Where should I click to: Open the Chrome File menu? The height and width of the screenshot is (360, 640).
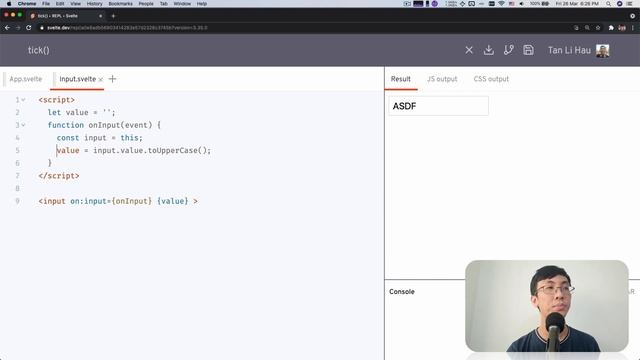(x=46, y=4)
